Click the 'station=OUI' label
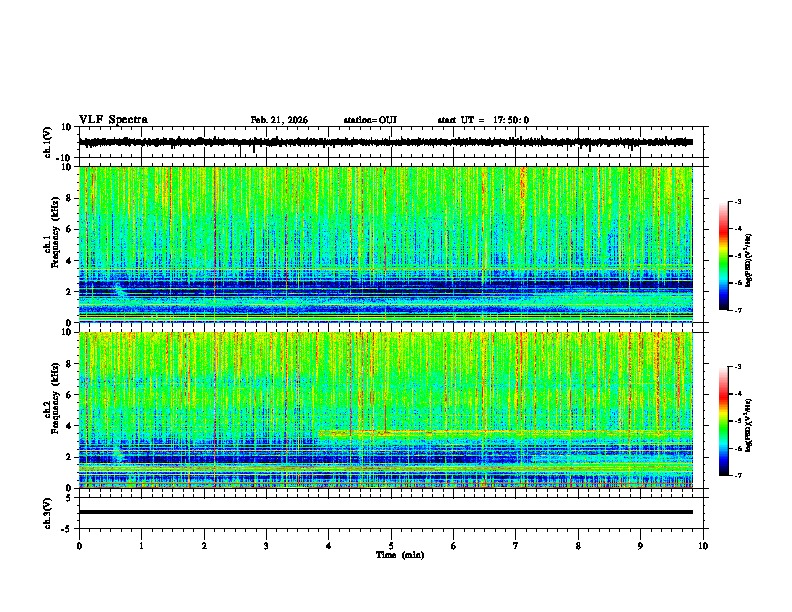Screen dimensions: 792x612 pyautogui.click(x=370, y=120)
